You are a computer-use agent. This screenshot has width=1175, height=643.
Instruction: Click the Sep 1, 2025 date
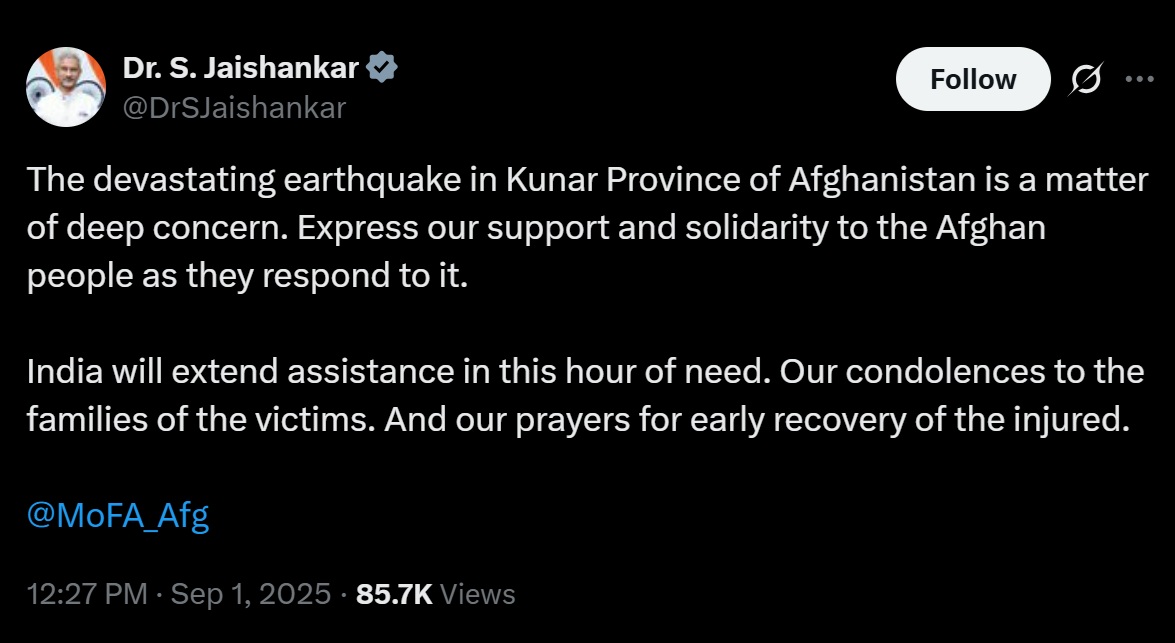point(251,594)
